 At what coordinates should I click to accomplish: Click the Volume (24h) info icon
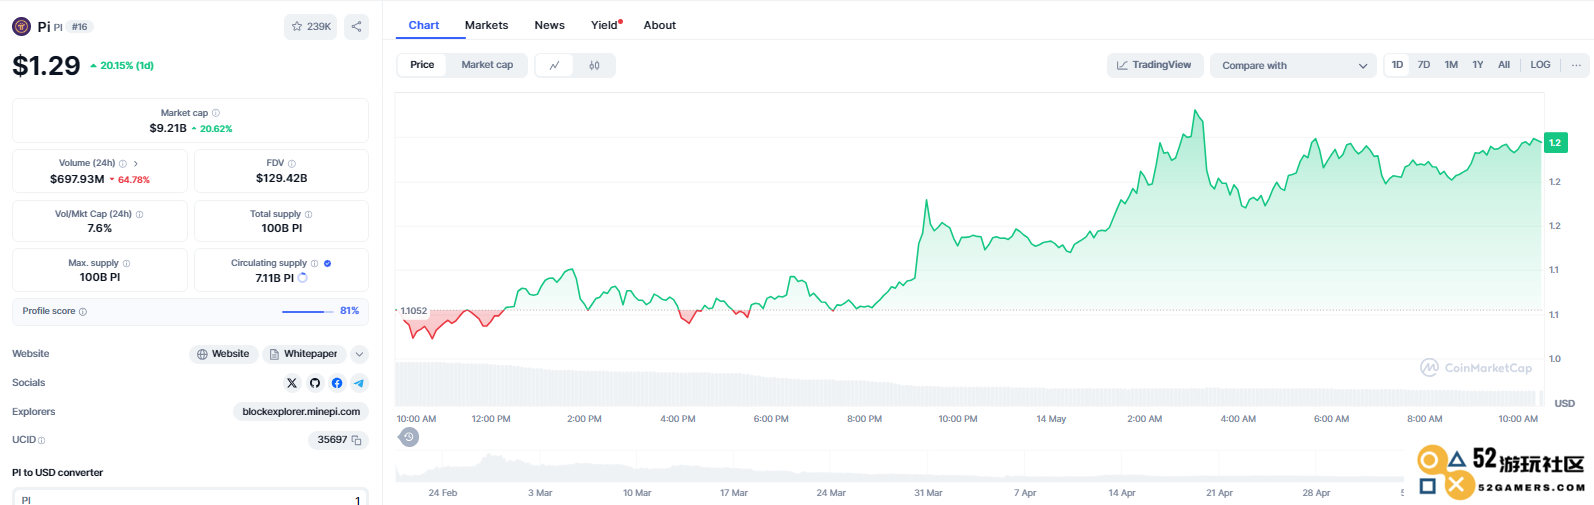[x=123, y=163]
